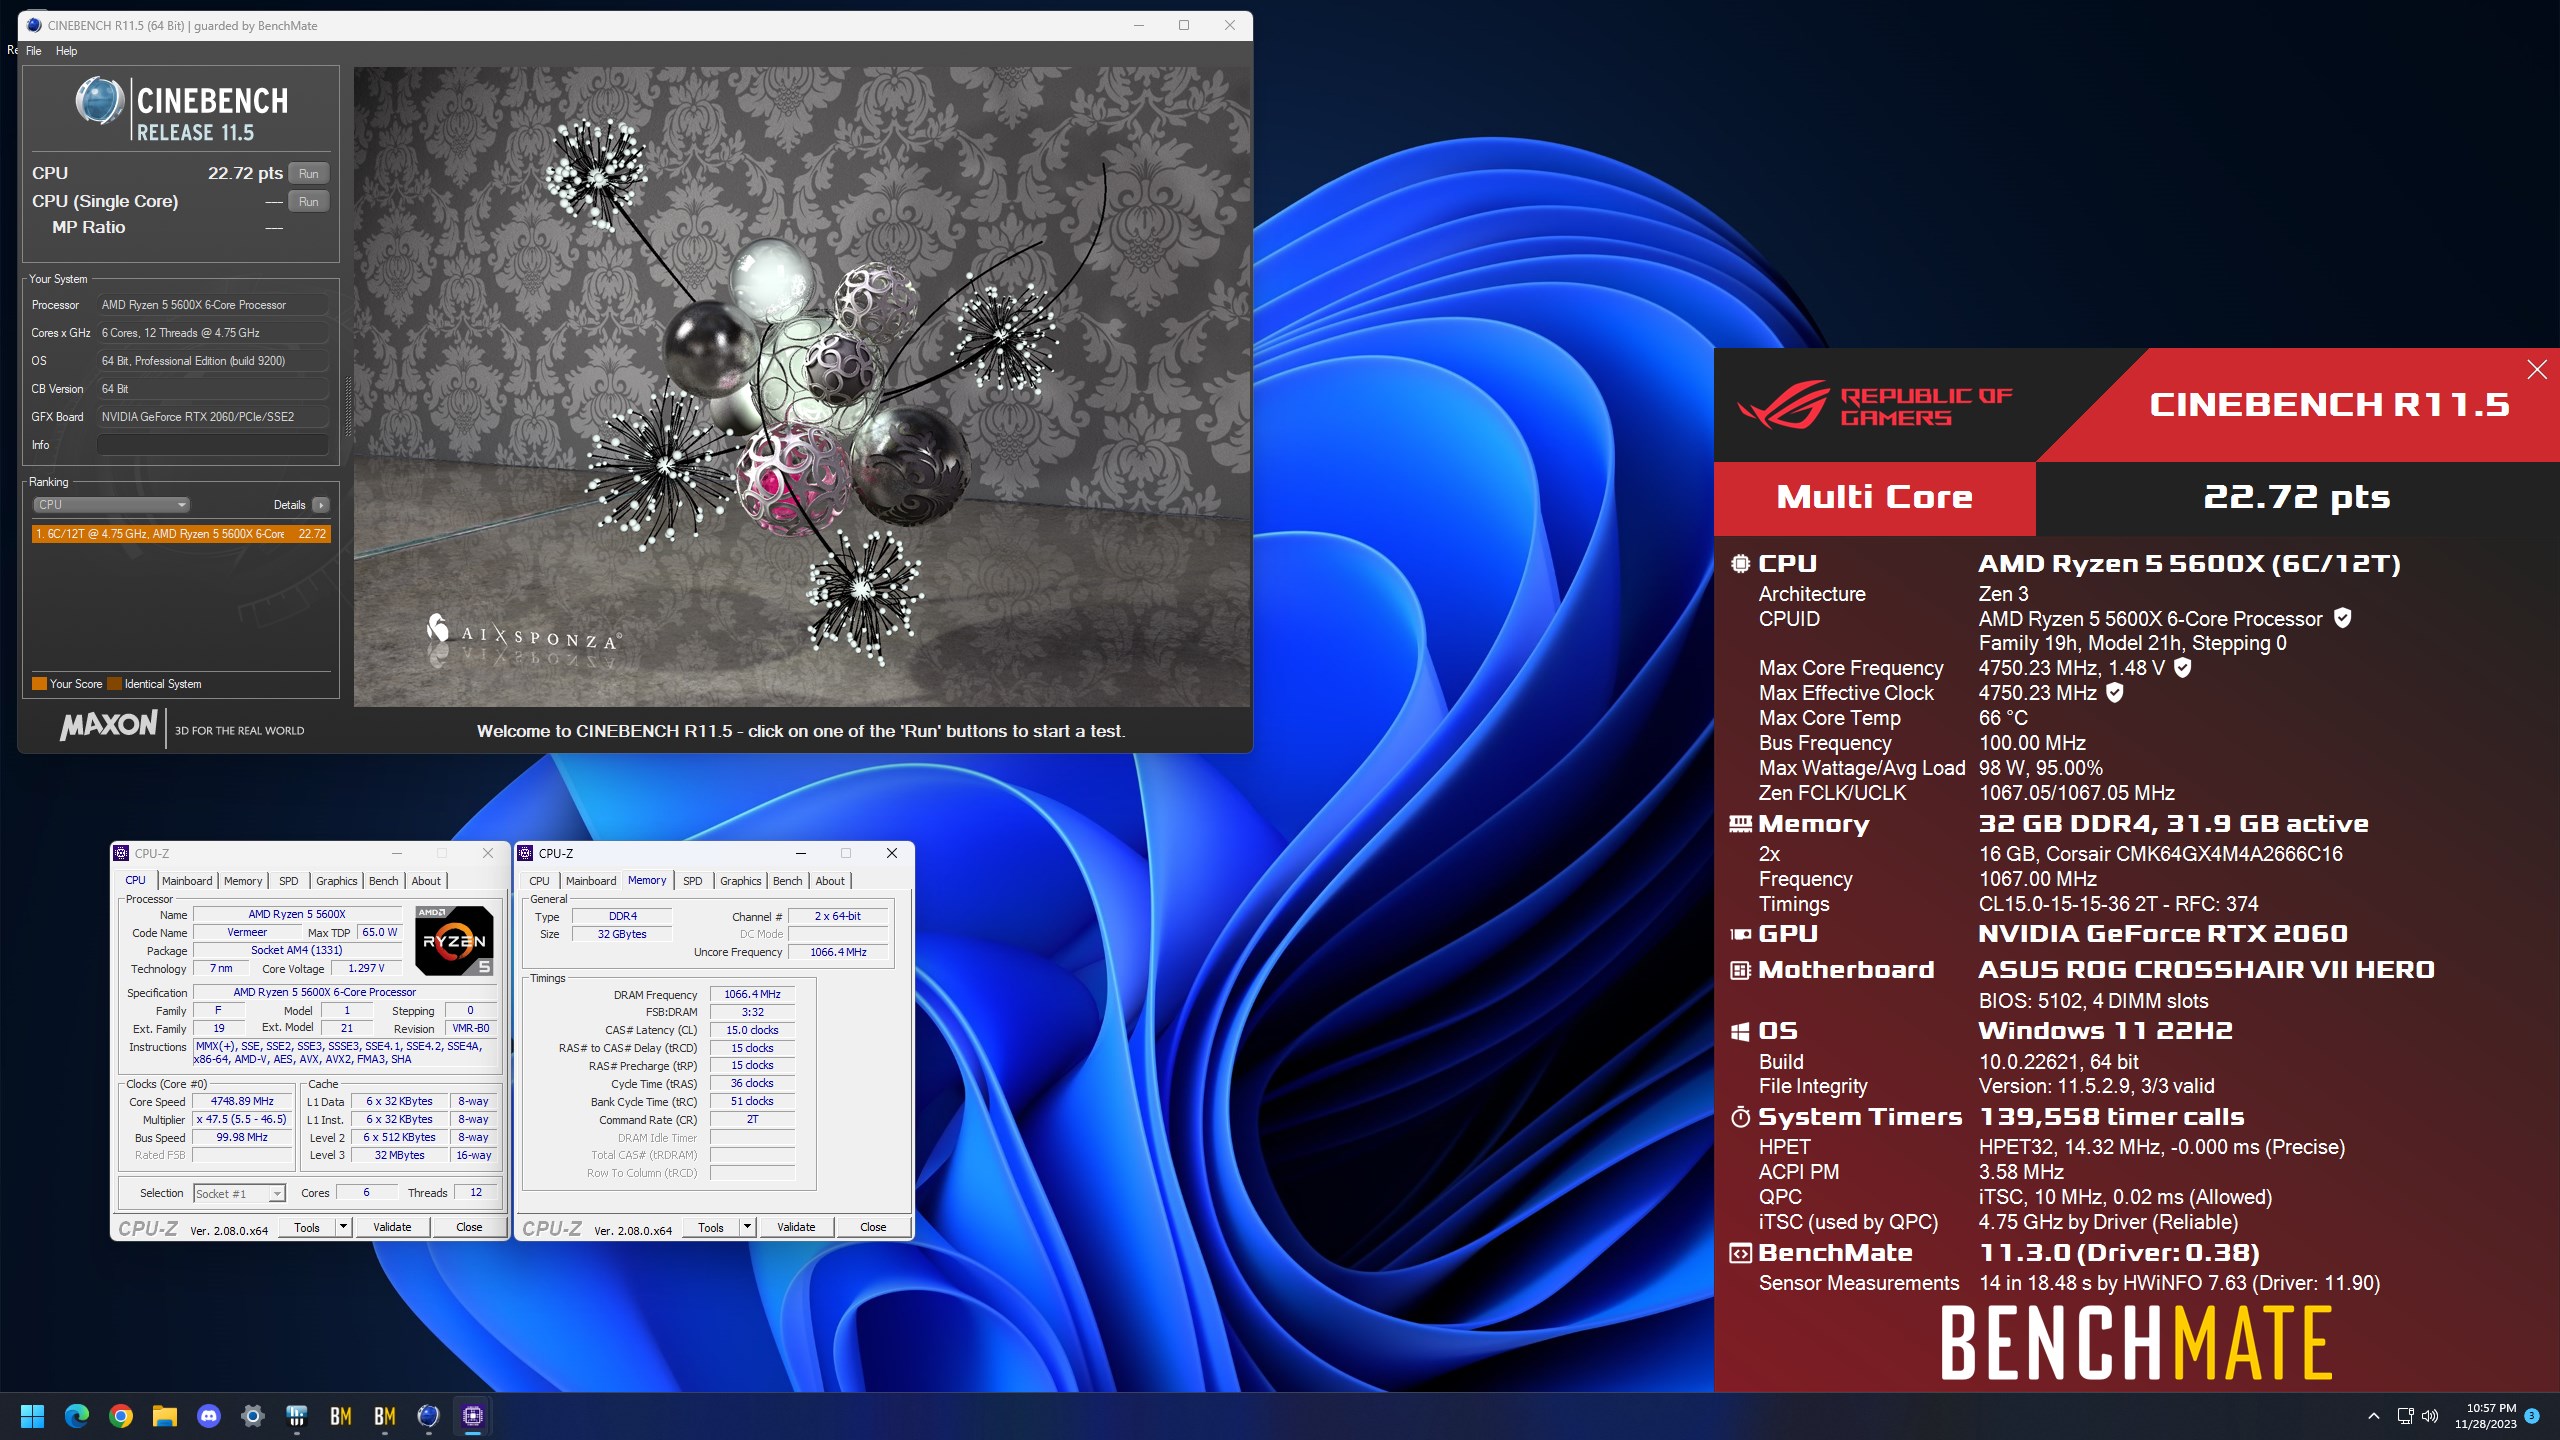Click the BenchMate taskbar icon next to Cinebench globe
The height and width of the screenshot is (1440, 2560).
tap(384, 1416)
